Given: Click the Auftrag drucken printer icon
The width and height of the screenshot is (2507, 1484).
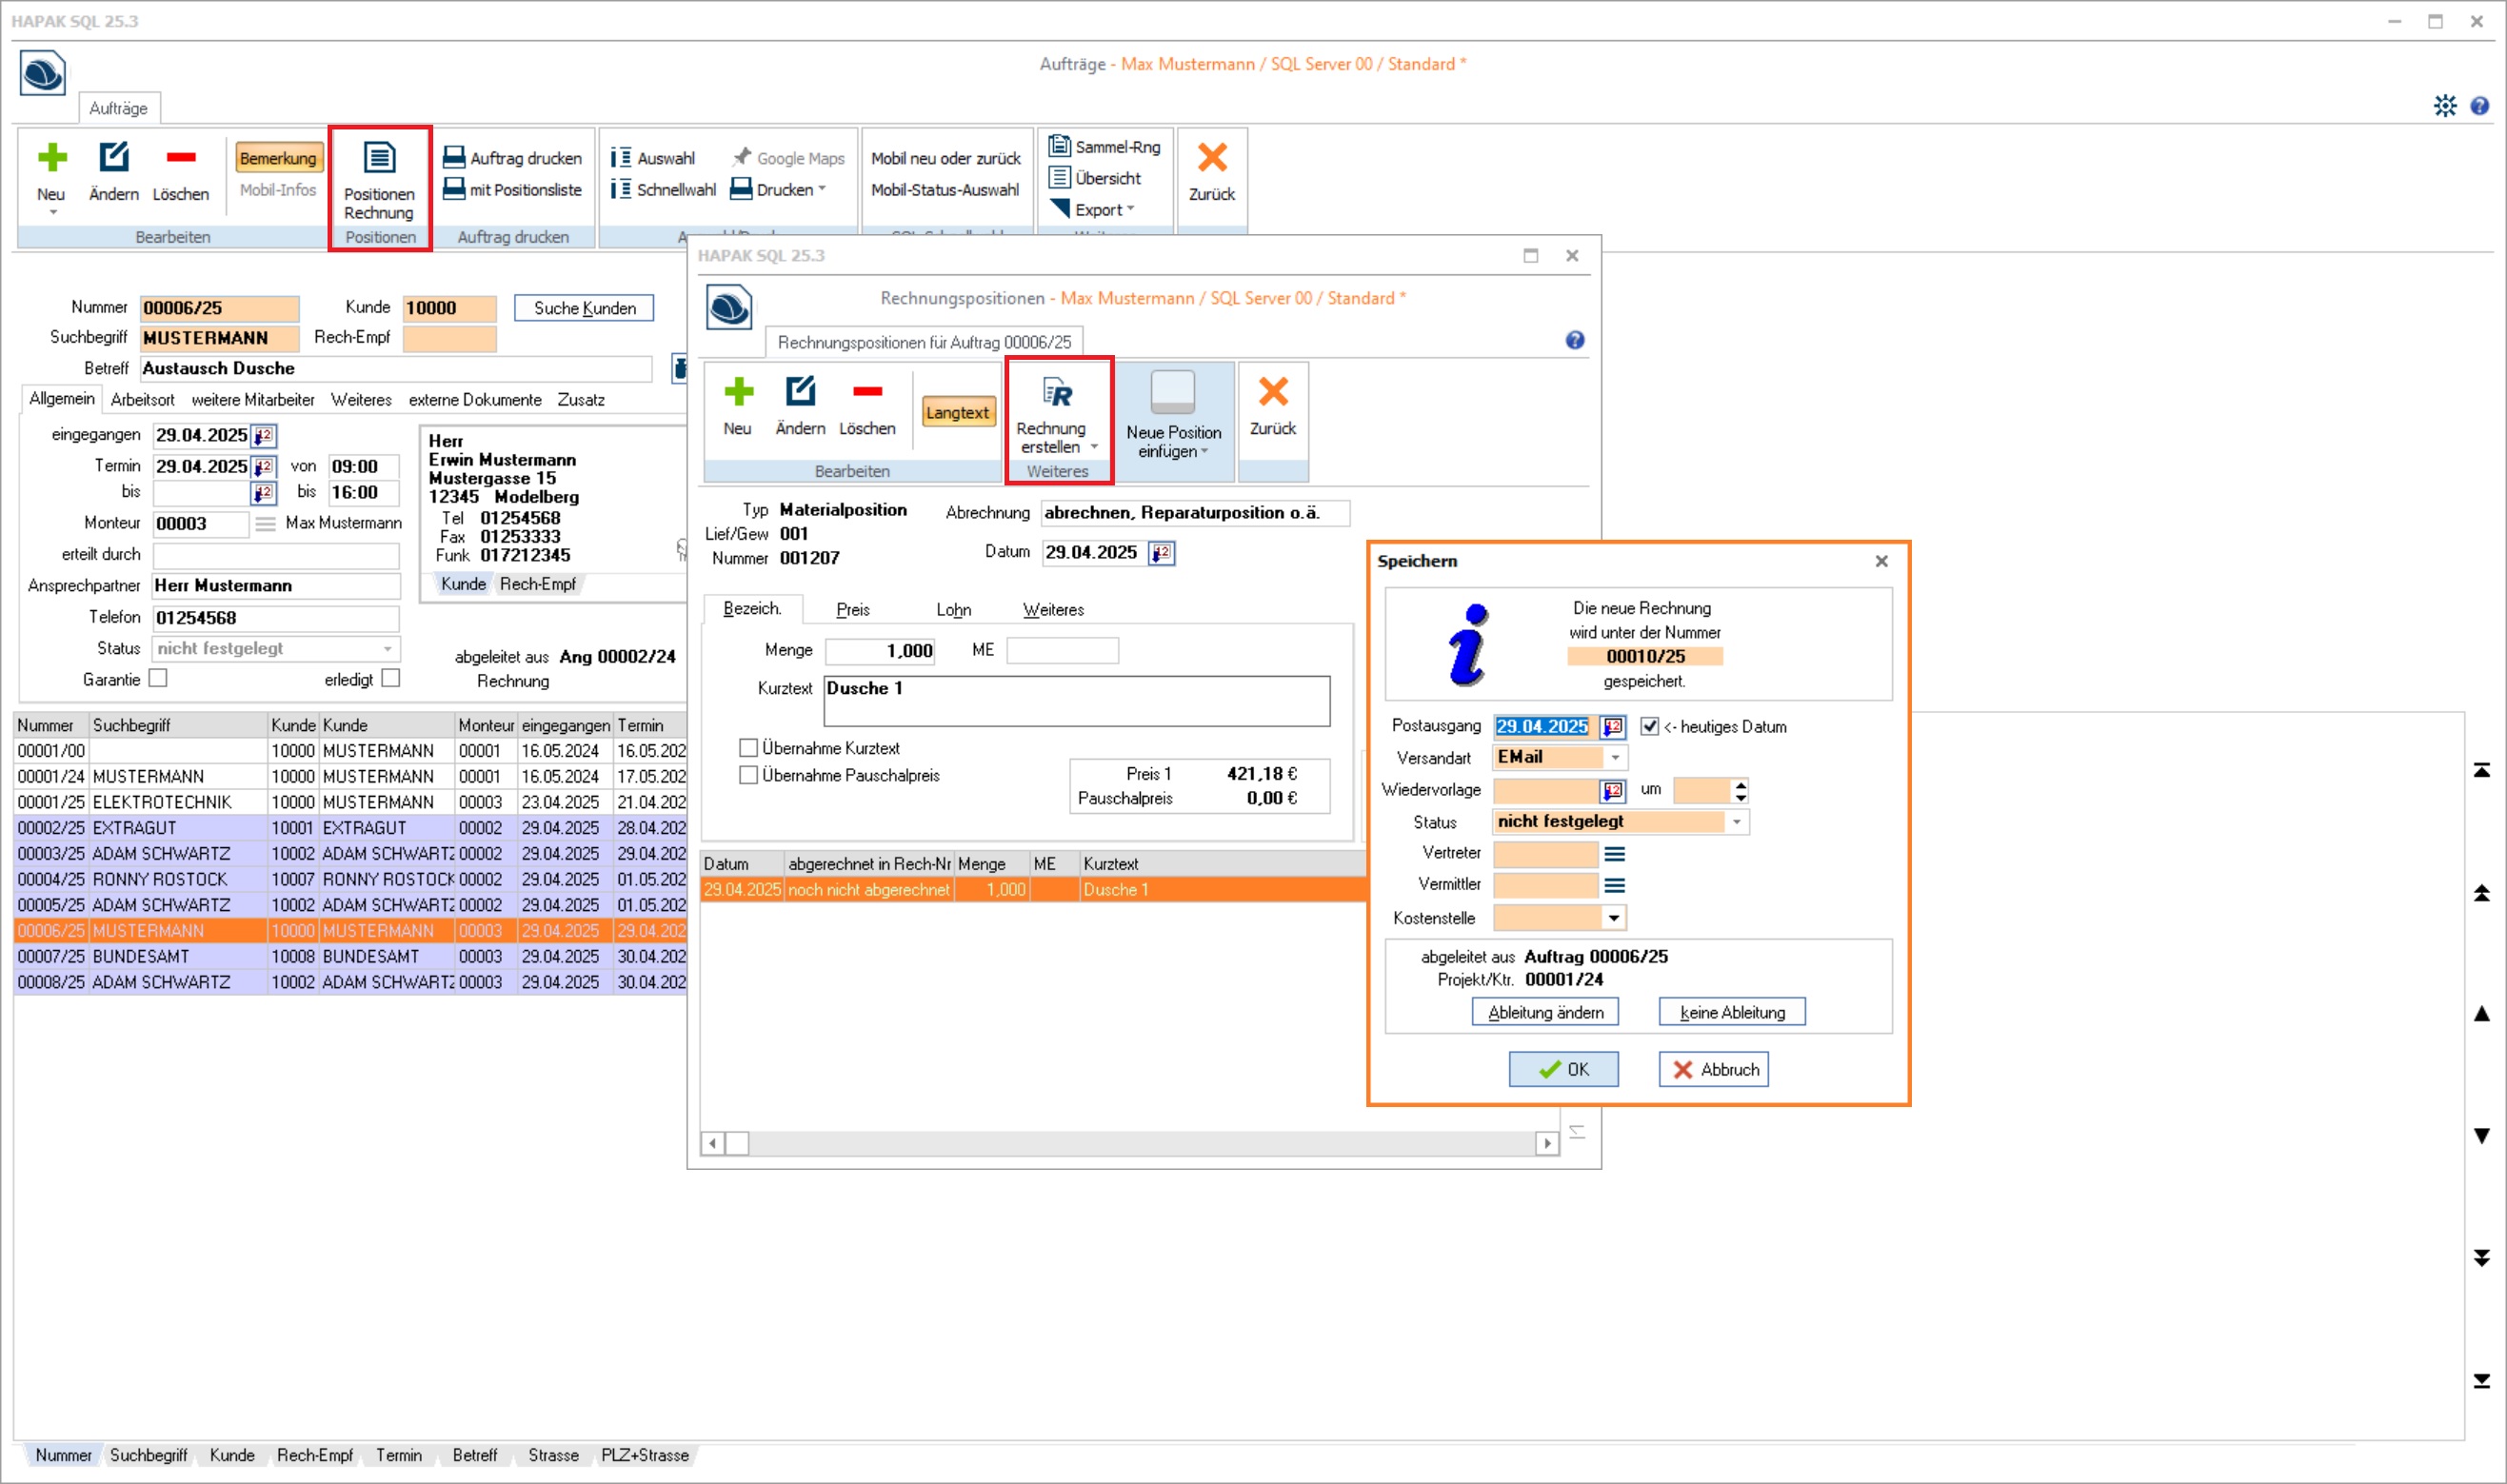Looking at the screenshot, I should (454, 157).
